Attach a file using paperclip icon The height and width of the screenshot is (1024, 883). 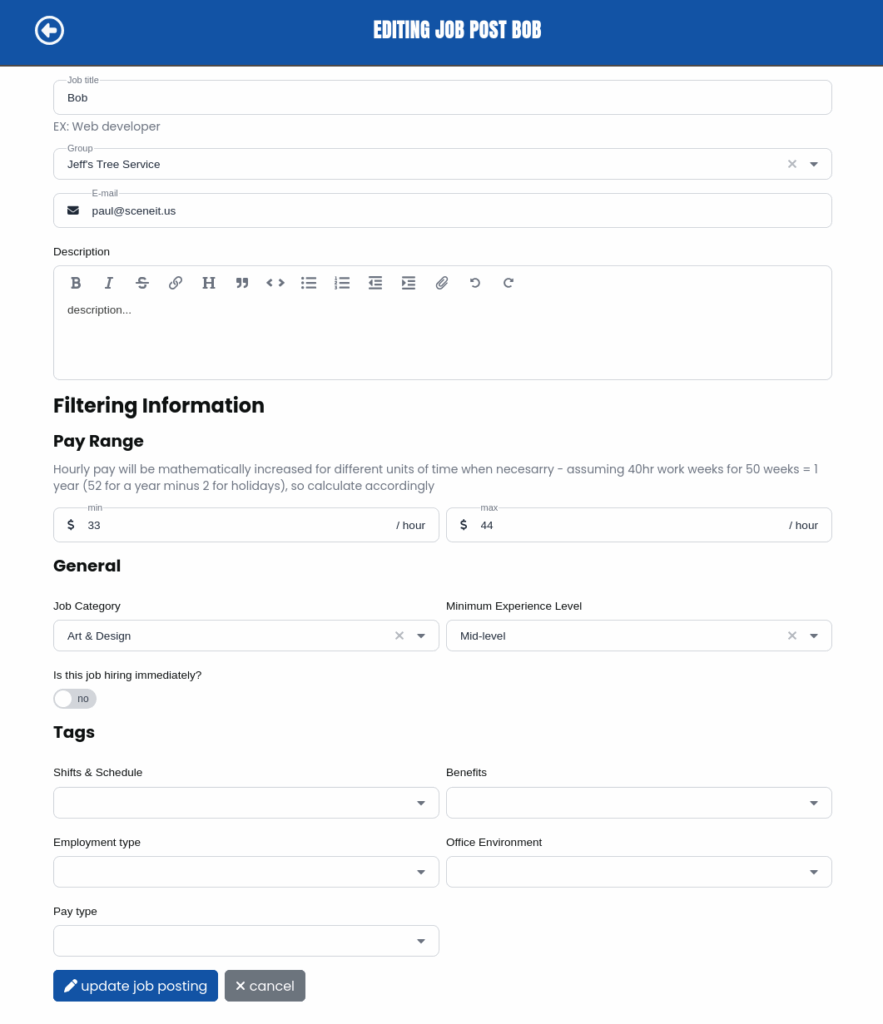442,283
